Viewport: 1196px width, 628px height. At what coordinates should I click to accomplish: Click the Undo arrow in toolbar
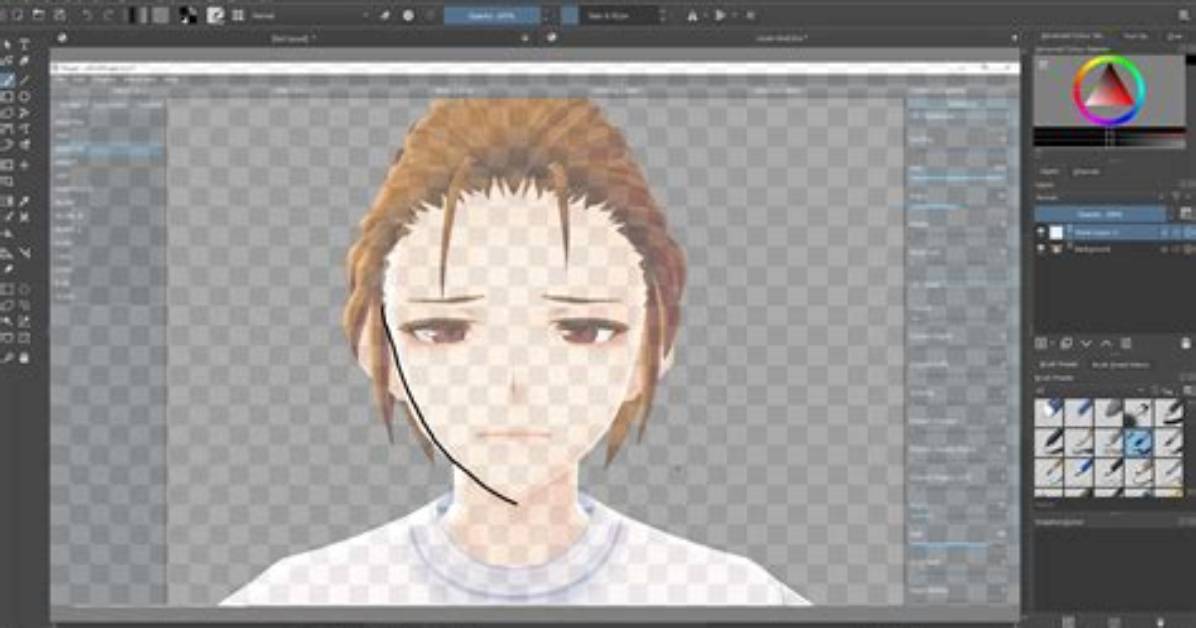pyautogui.click(x=87, y=14)
